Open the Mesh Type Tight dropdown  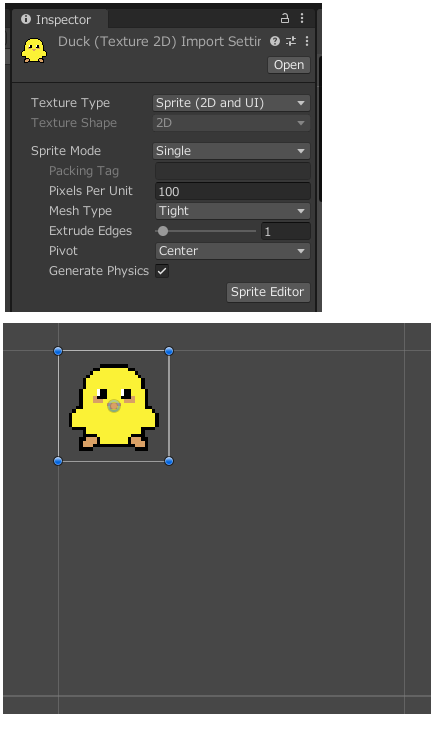[x=232, y=211]
